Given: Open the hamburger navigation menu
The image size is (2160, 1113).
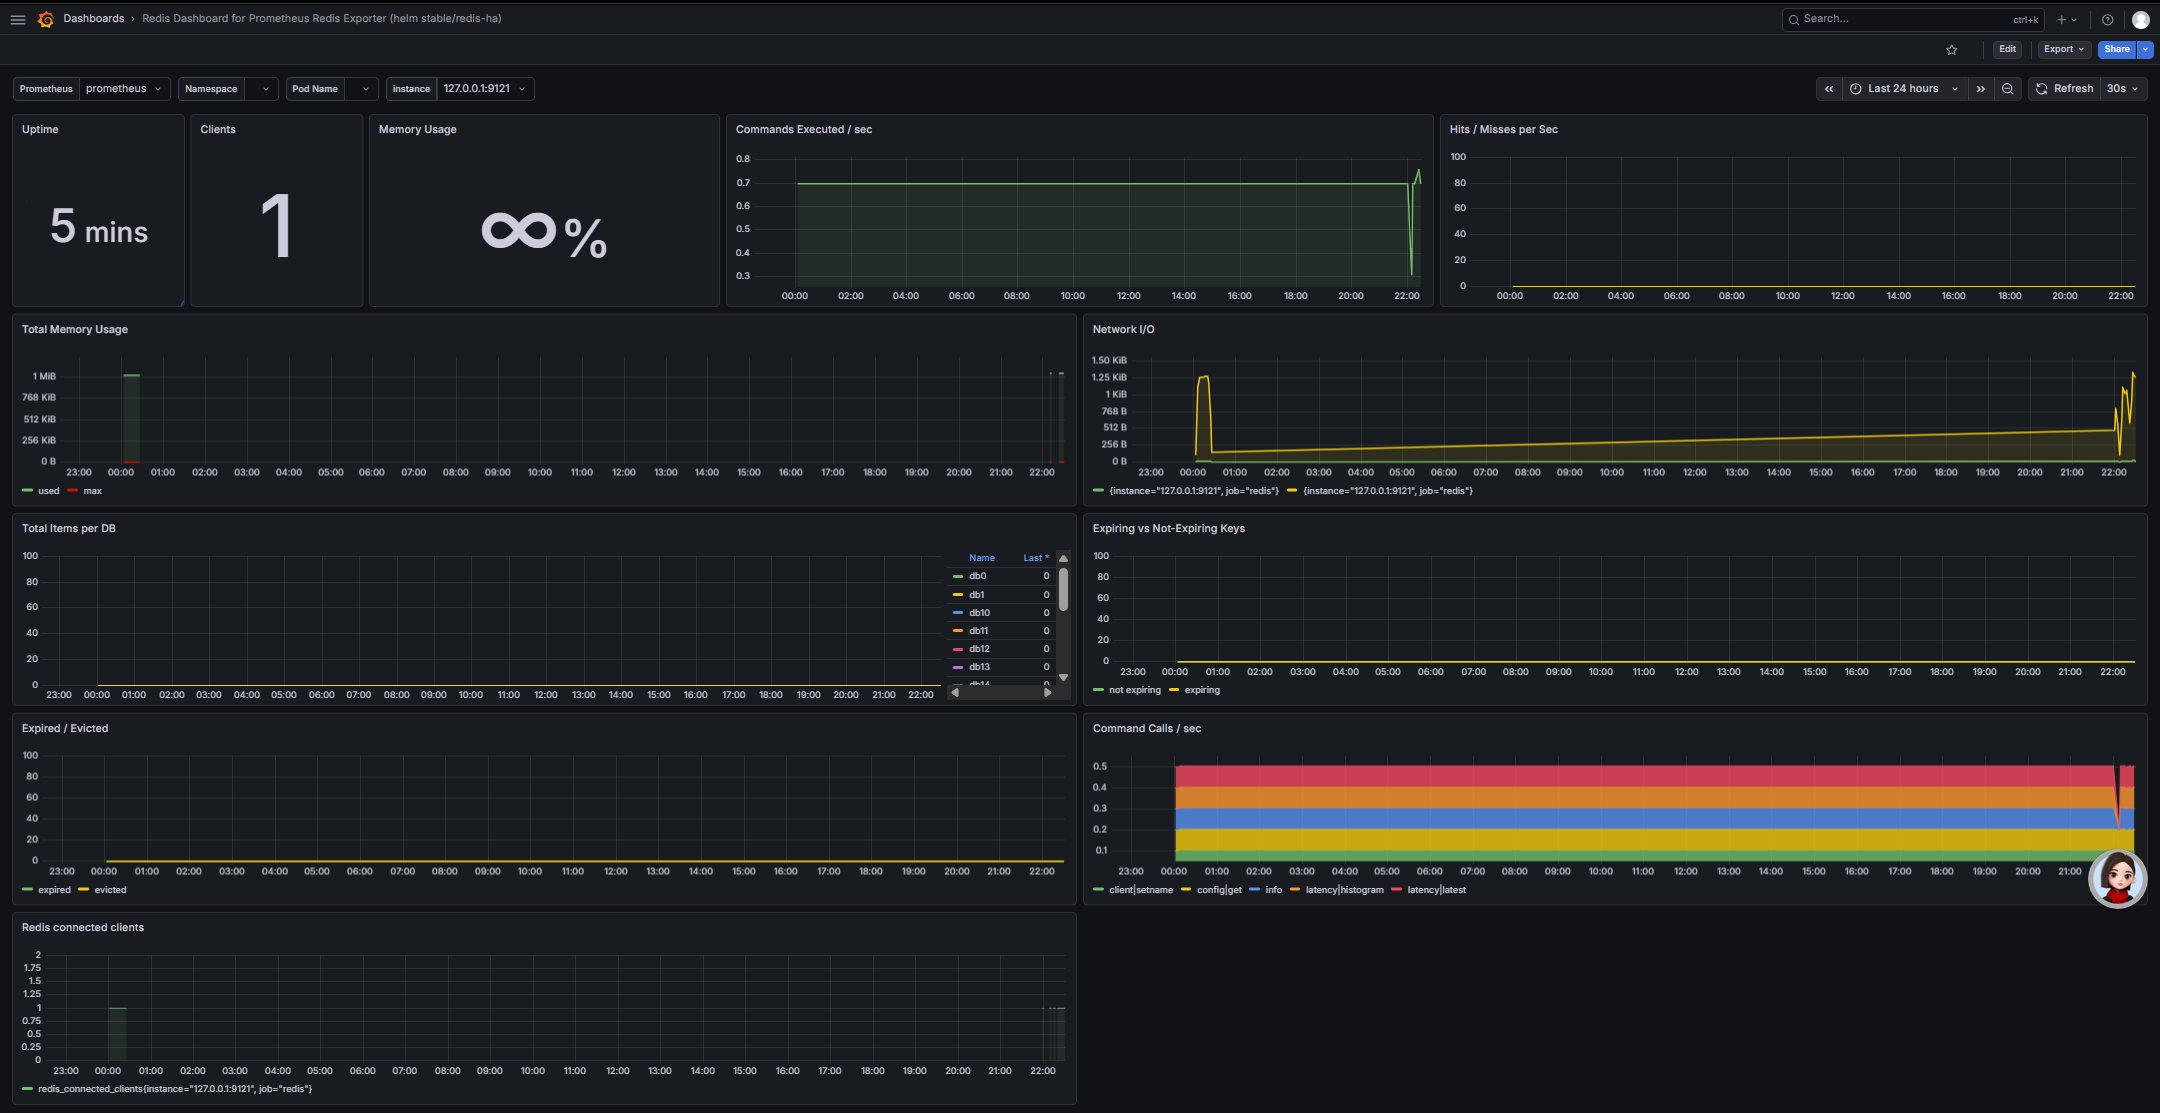Looking at the screenshot, I should (18, 19).
